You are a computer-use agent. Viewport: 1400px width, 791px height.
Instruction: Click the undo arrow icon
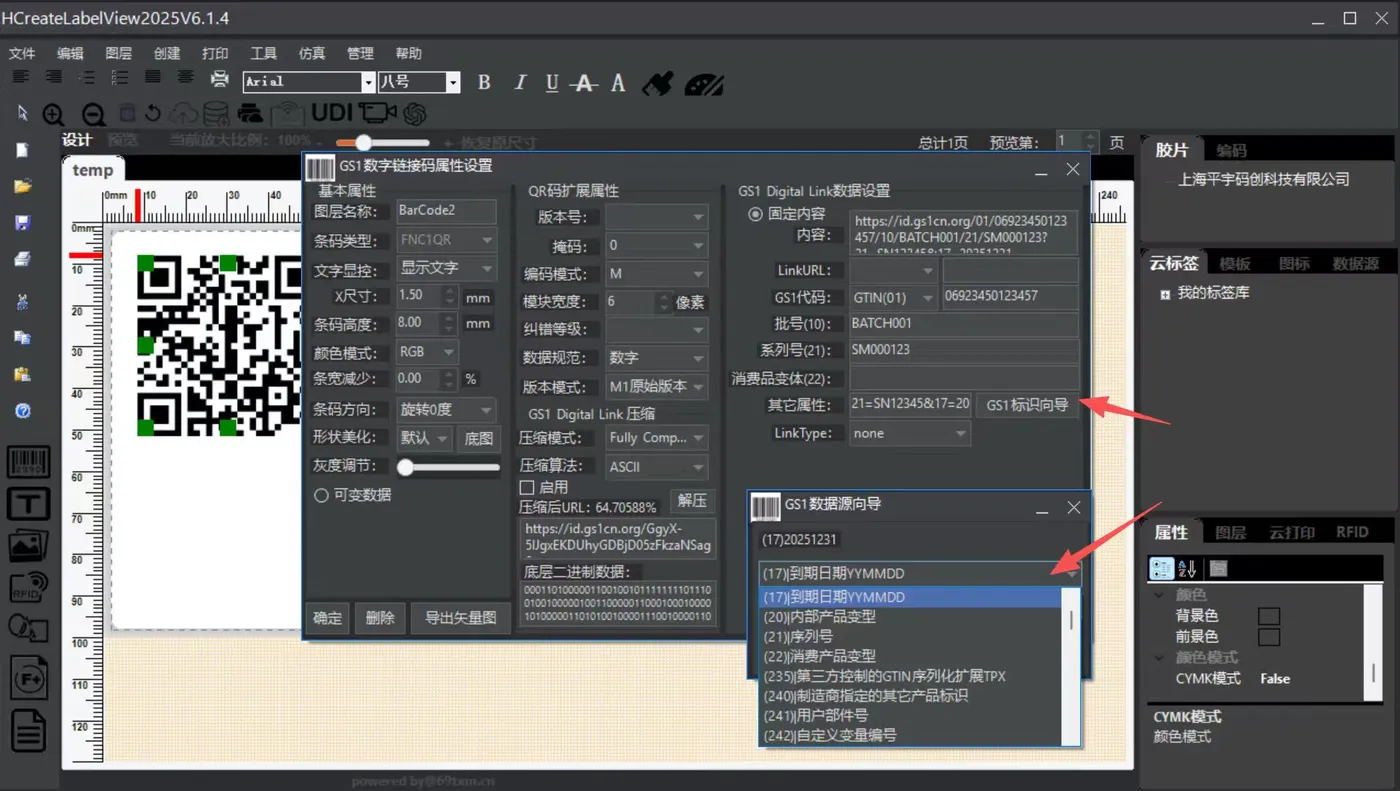[x=153, y=113]
